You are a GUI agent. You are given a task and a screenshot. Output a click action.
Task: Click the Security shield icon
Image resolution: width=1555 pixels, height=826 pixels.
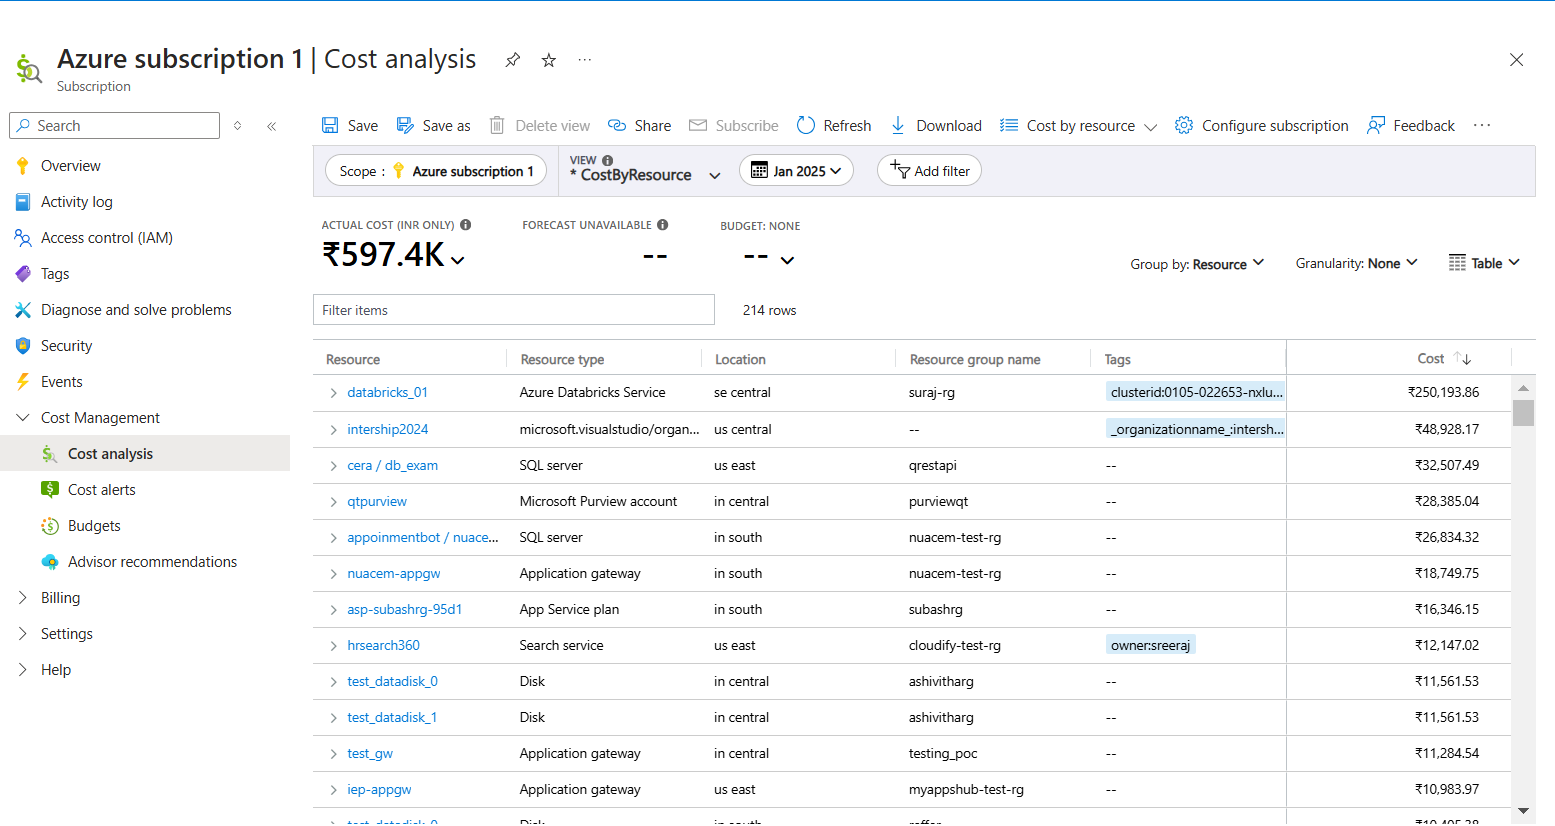pos(22,346)
